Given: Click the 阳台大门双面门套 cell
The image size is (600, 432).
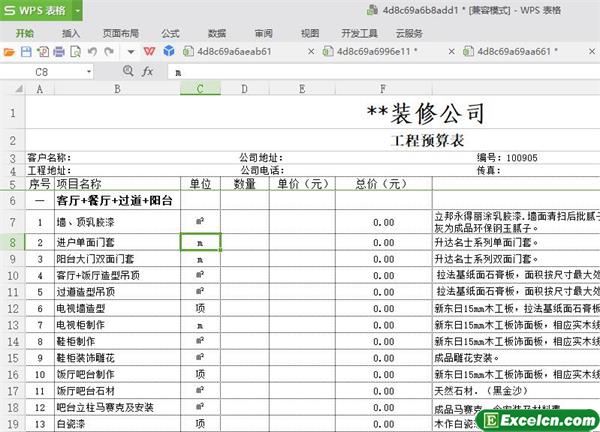Looking at the screenshot, I should [x=117, y=259].
